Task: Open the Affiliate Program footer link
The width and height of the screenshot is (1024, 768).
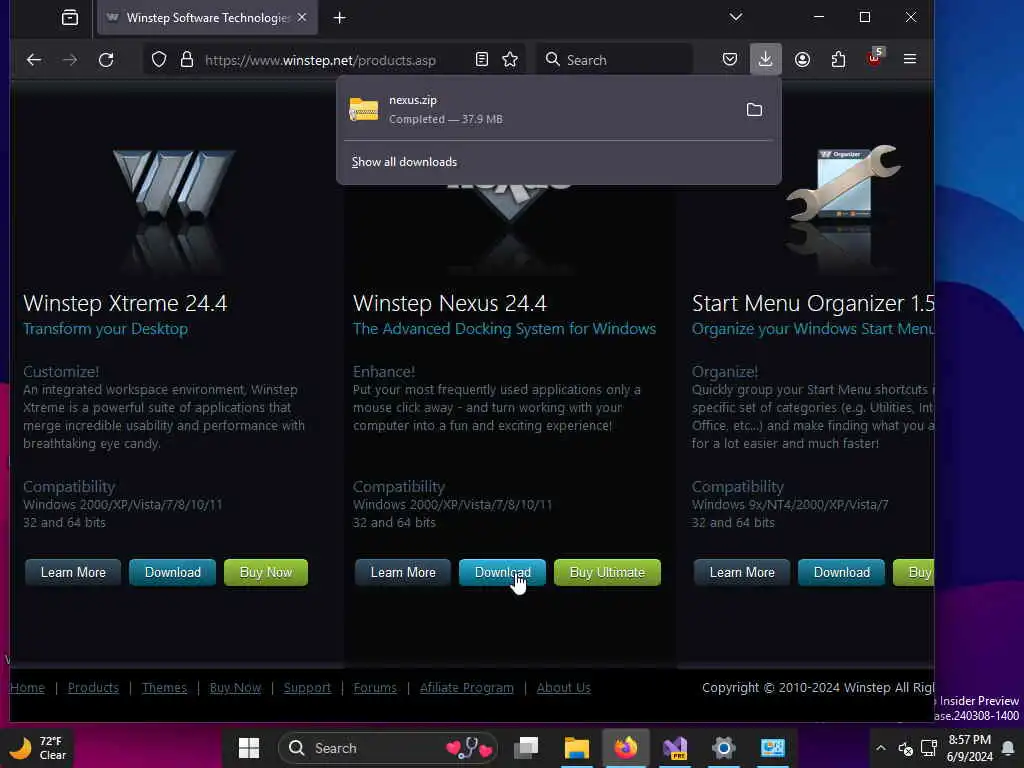Action: click(x=467, y=688)
